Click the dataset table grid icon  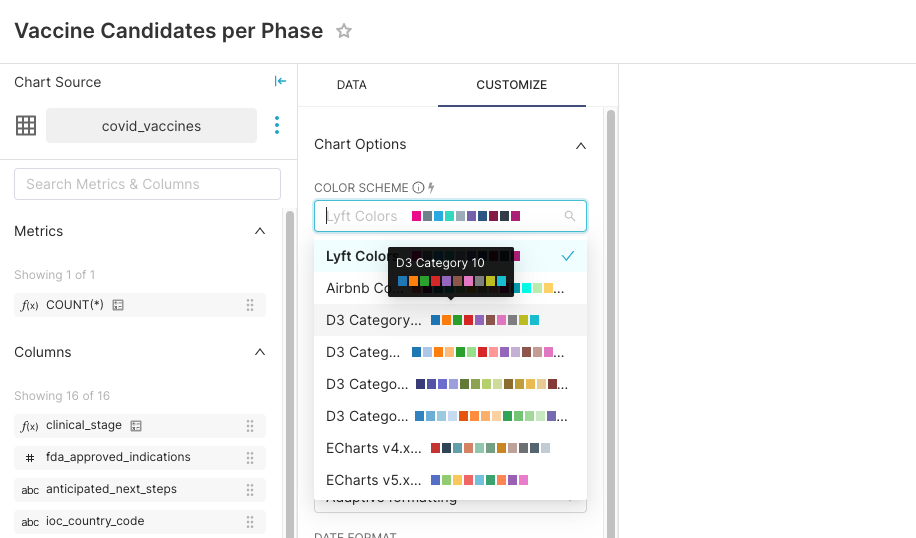26,126
